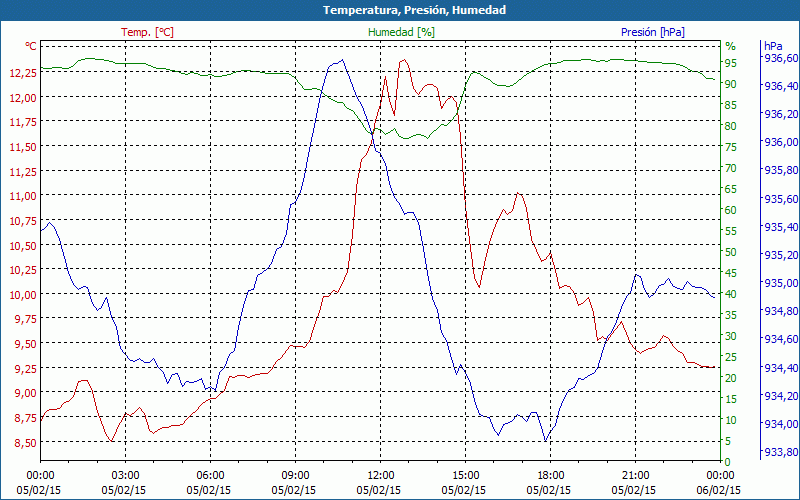The image size is (800, 500).
Task: Click the 50 humidity tick label
Action: click(731, 252)
